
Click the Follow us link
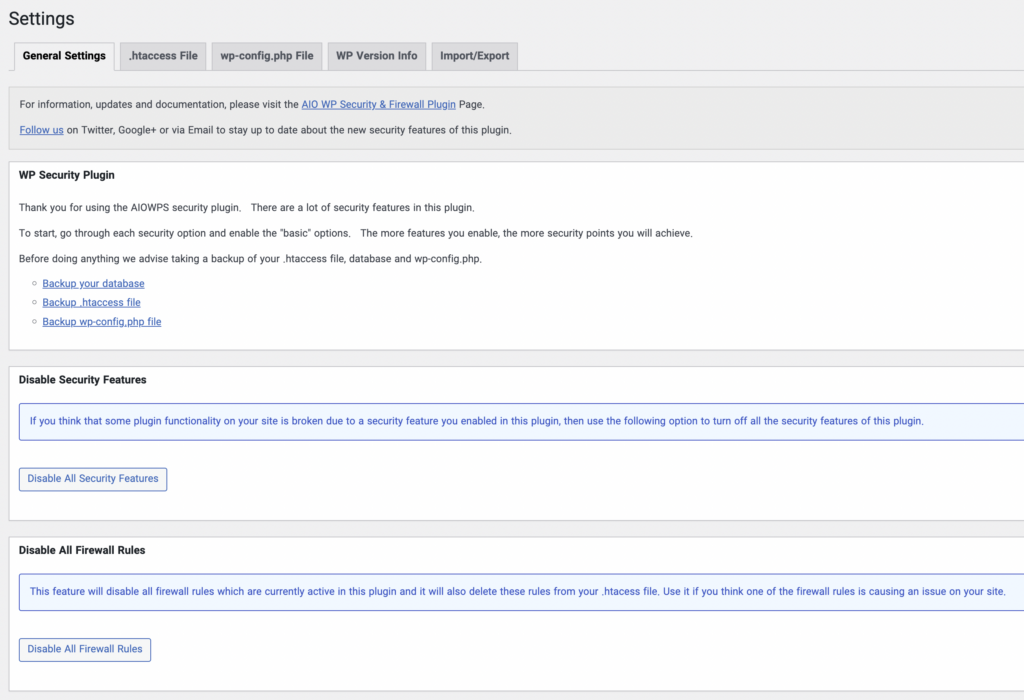coord(41,130)
